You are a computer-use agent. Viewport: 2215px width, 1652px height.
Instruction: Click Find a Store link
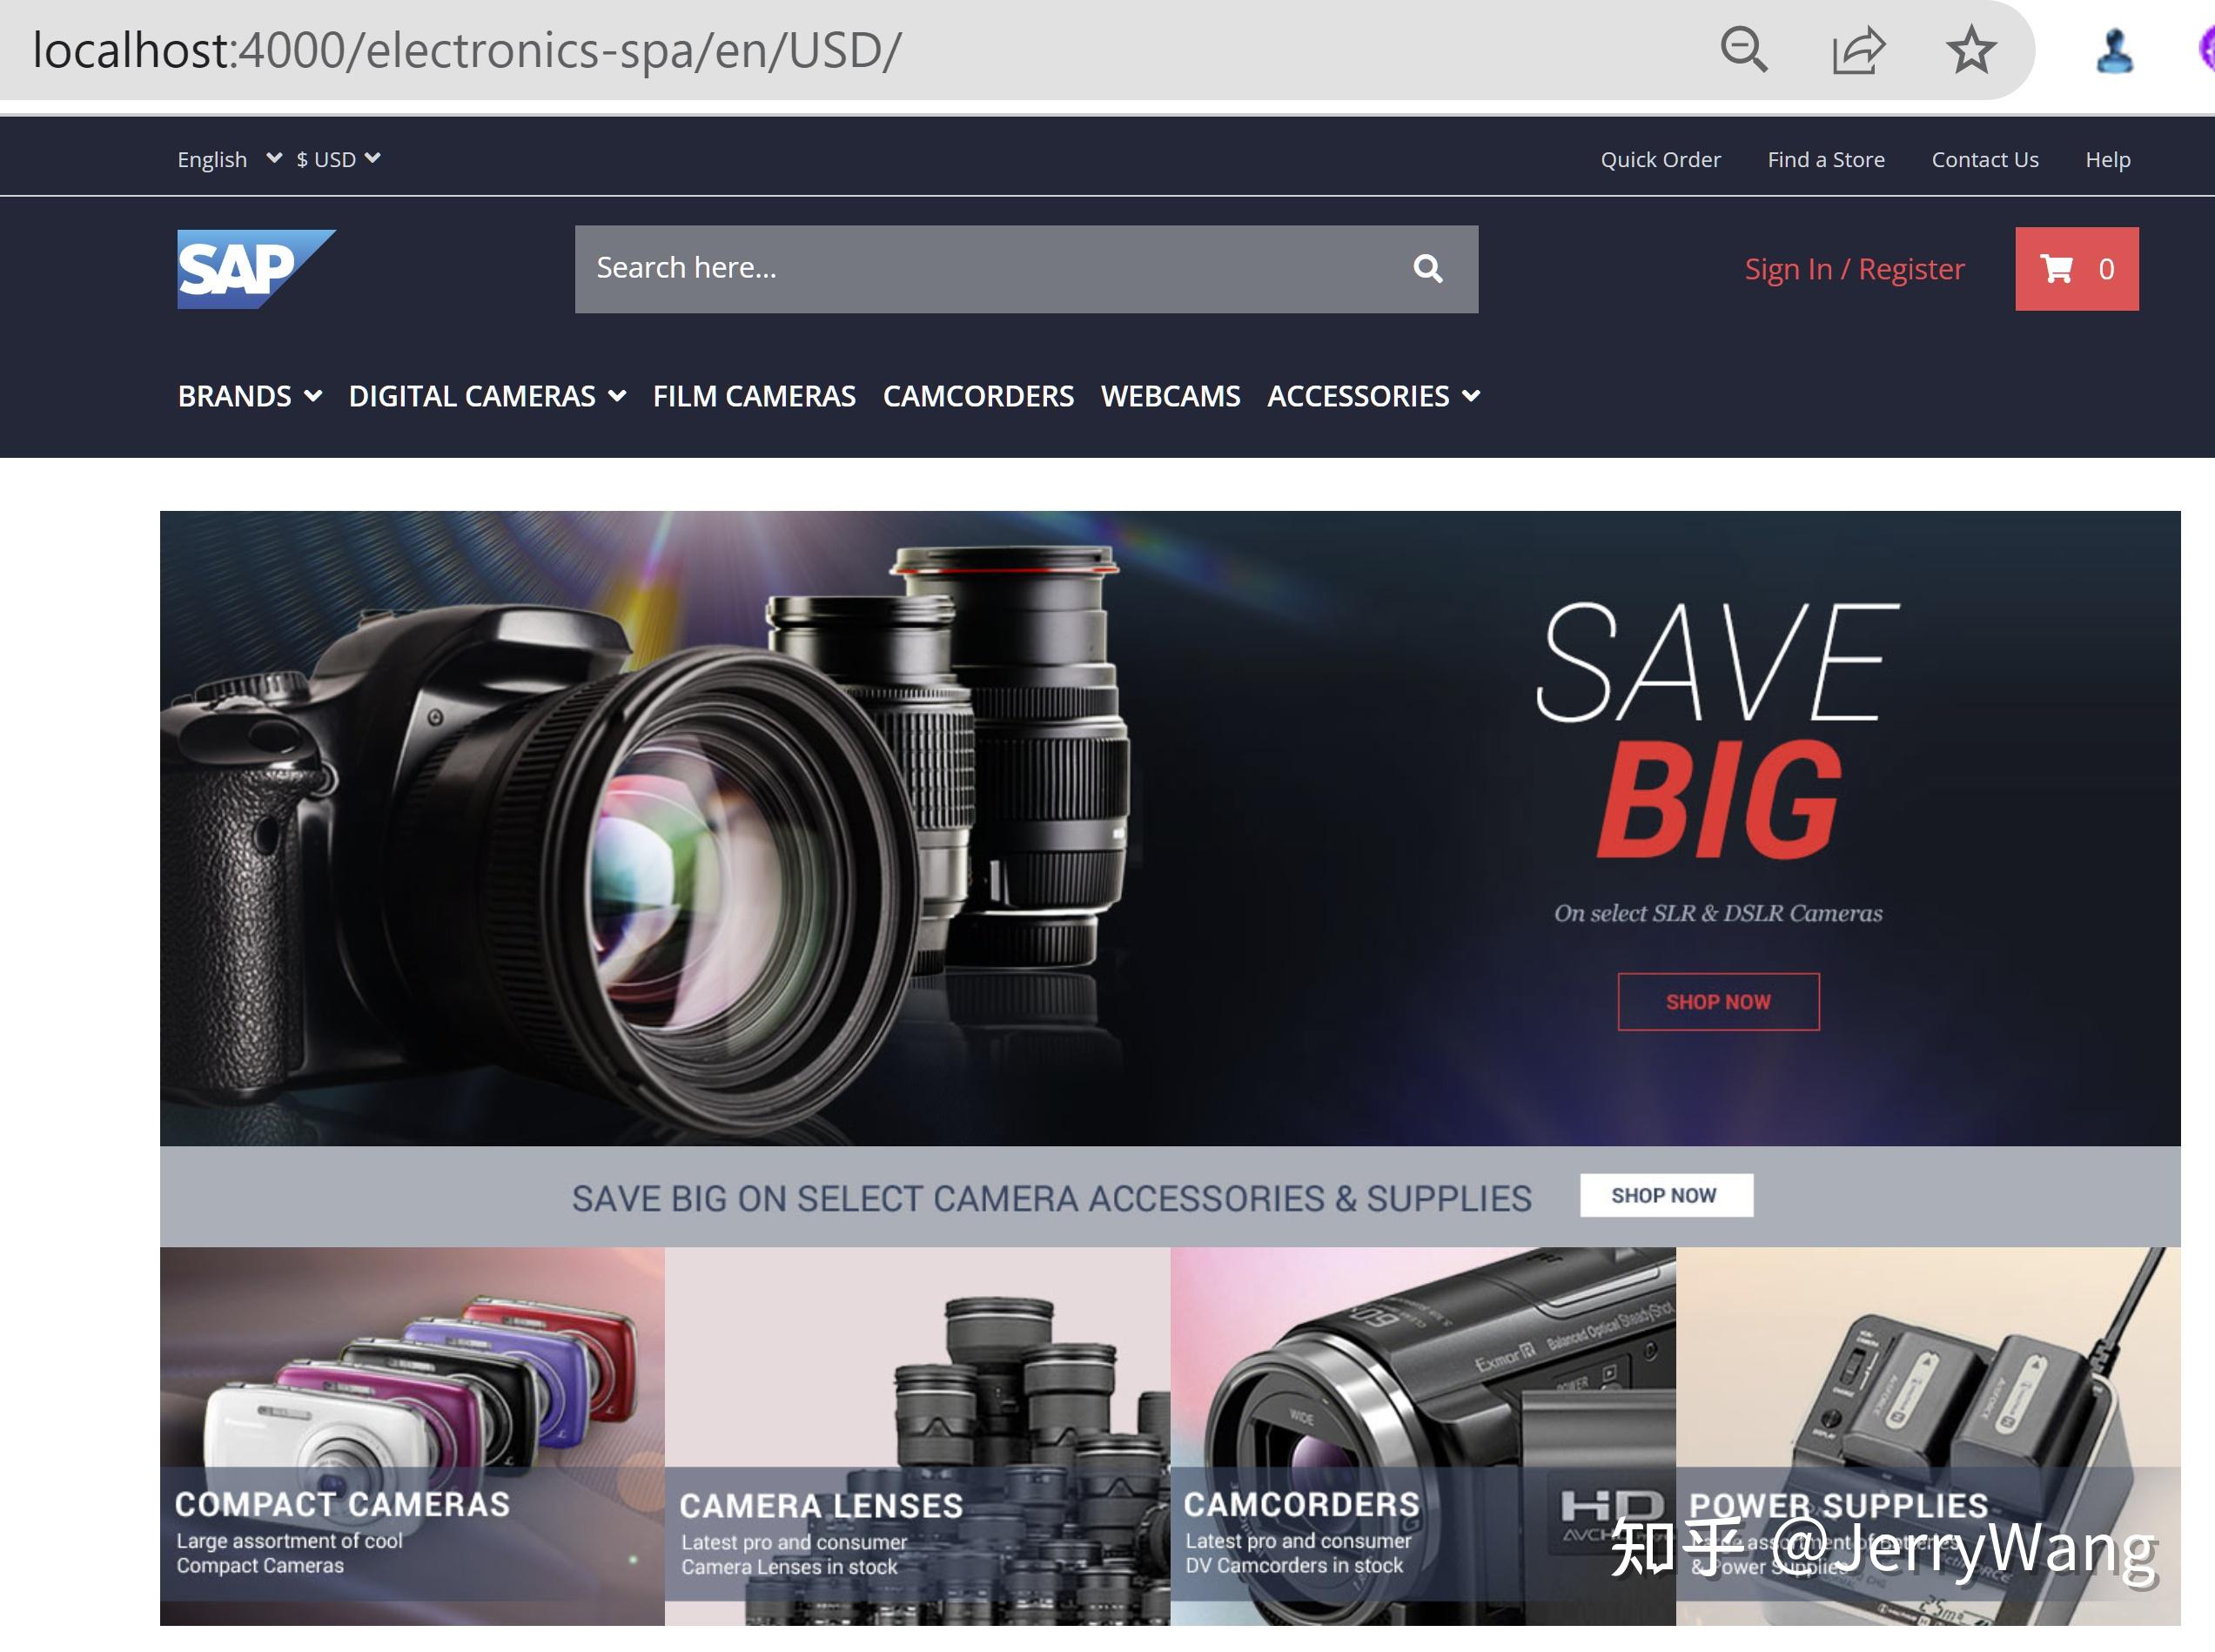pyautogui.click(x=1825, y=160)
